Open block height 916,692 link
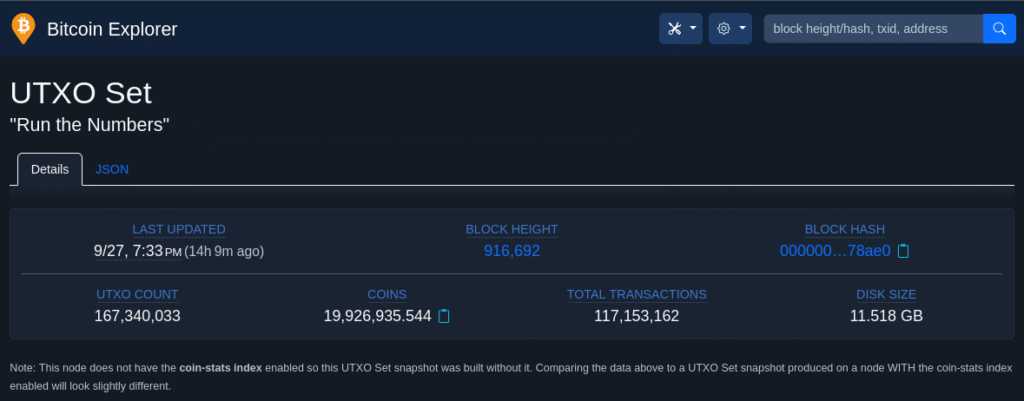1024x401 pixels. tap(512, 251)
